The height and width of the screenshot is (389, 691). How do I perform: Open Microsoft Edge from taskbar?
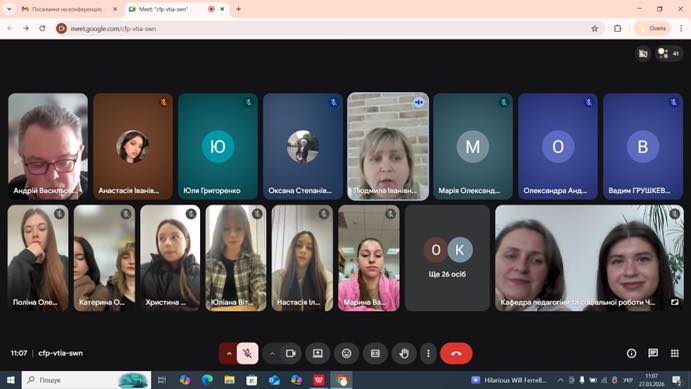(207, 380)
